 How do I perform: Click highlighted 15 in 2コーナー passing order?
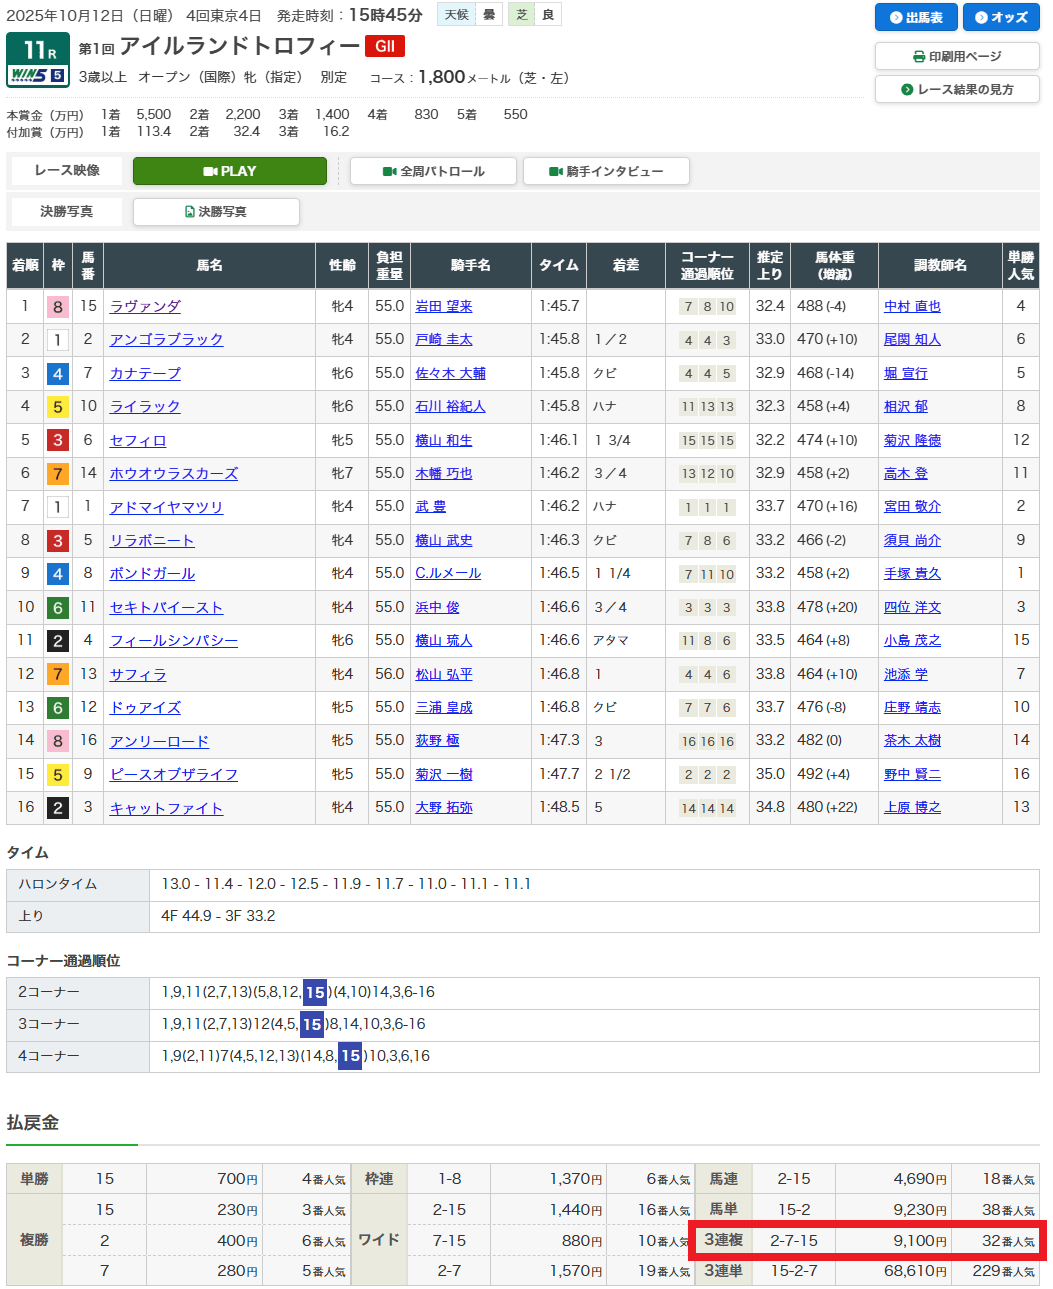pos(315,992)
